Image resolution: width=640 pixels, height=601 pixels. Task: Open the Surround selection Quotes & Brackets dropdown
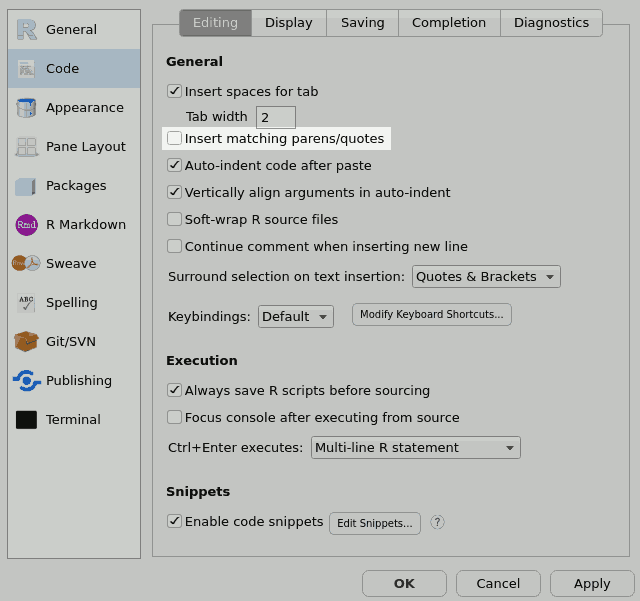(x=486, y=277)
